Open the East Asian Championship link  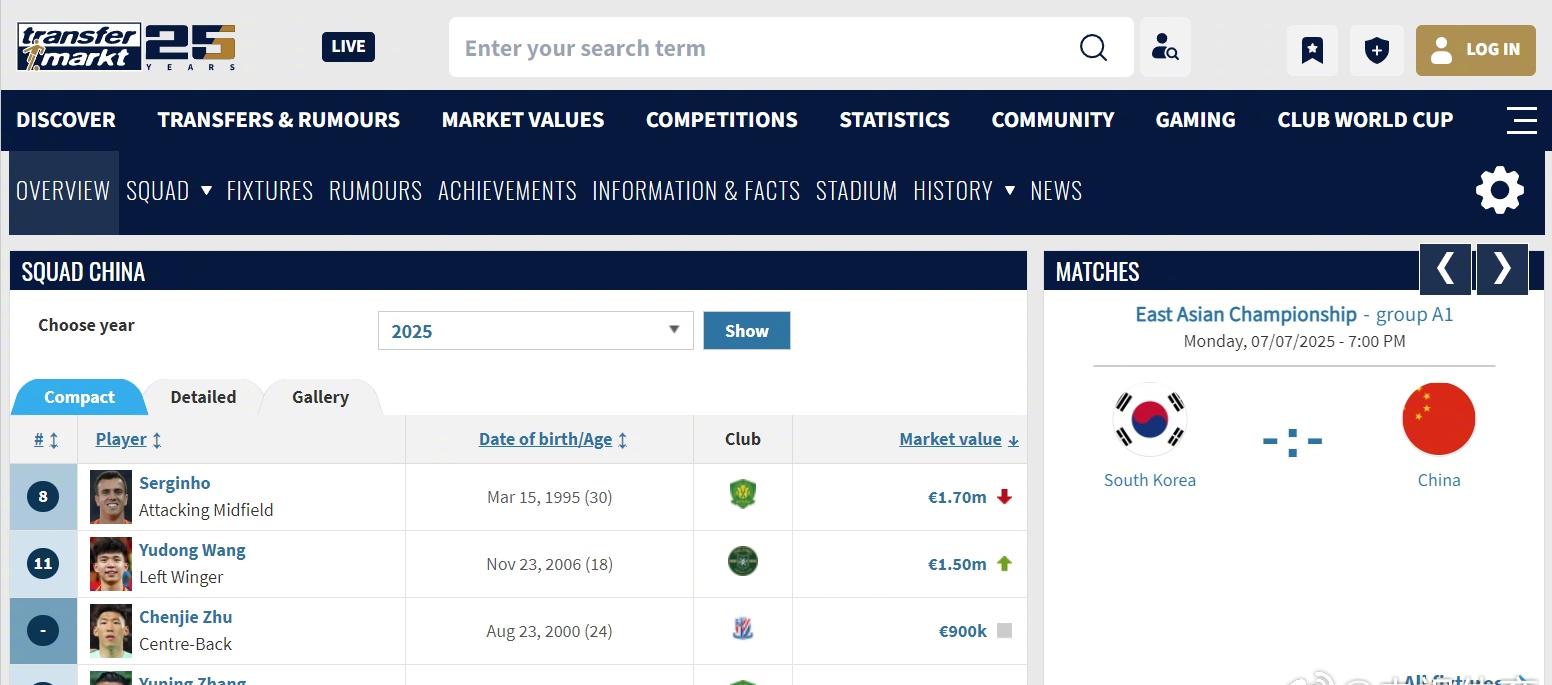[x=1246, y=314]
